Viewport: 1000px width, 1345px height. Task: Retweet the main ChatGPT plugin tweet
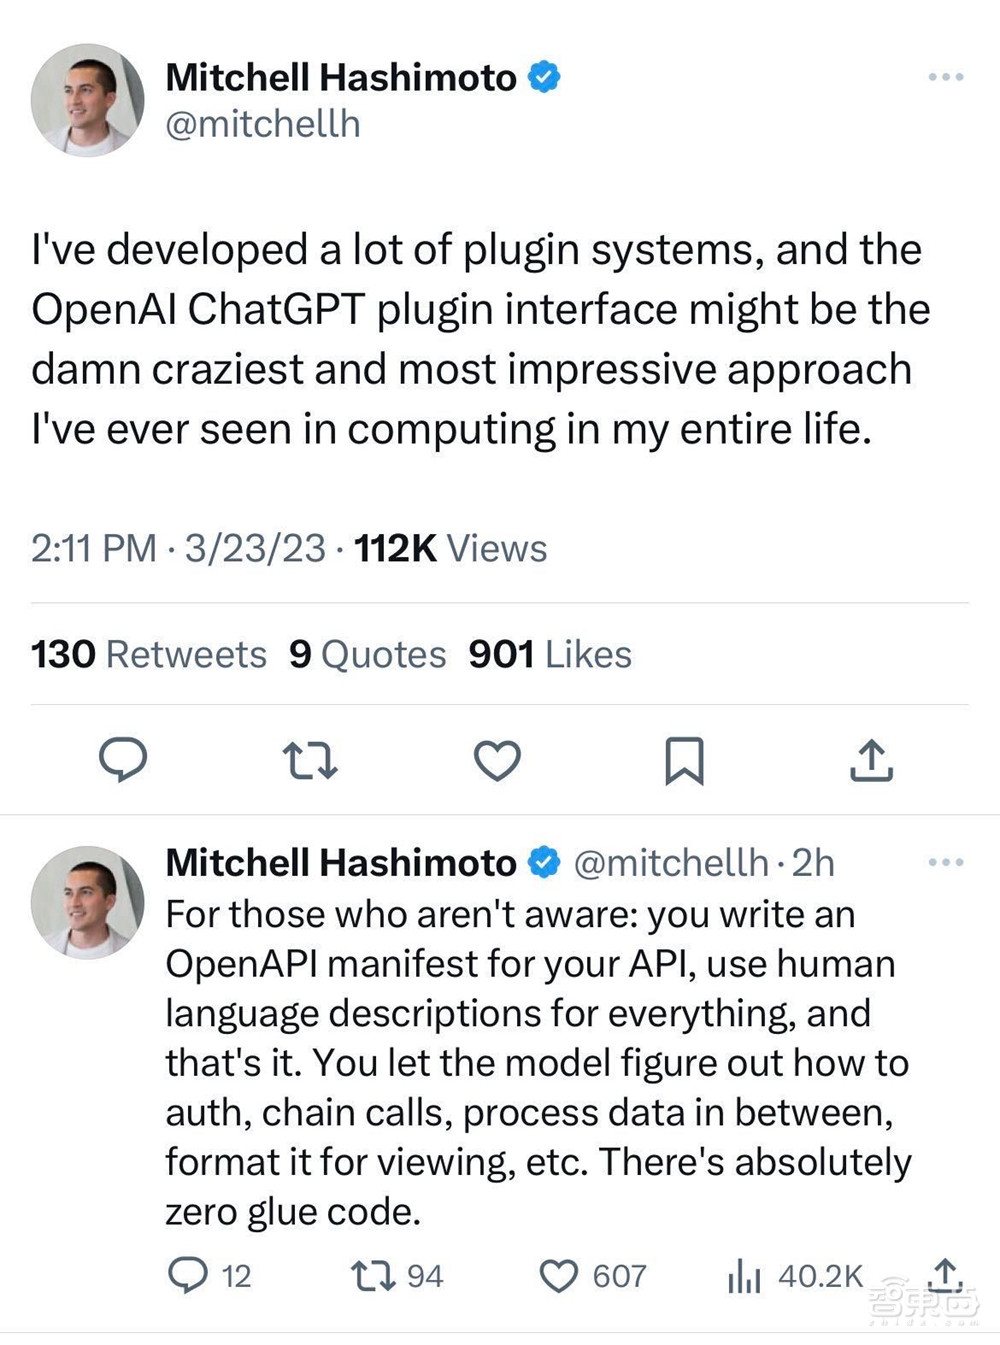click(x=310, y=760)
